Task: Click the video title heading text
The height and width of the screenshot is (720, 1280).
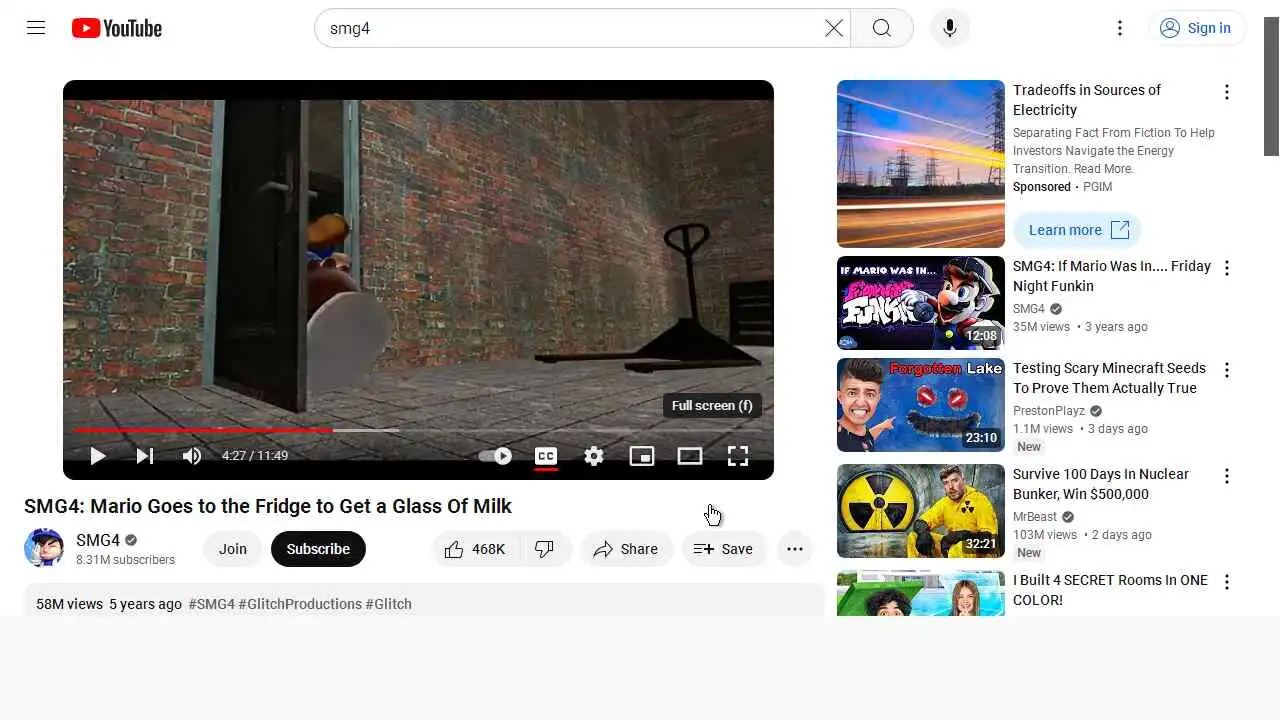Action: click(x=268, y=506)
